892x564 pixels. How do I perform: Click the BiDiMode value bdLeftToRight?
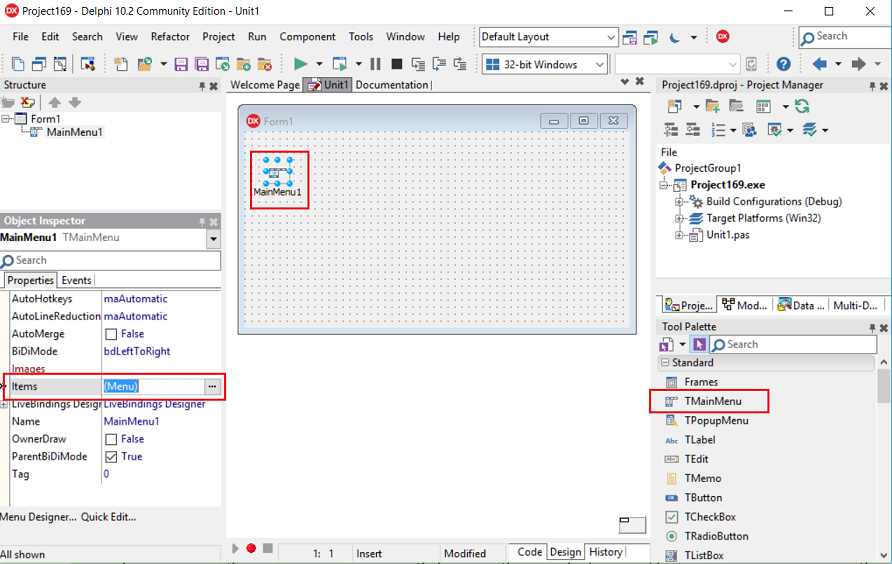click(137, 352)
